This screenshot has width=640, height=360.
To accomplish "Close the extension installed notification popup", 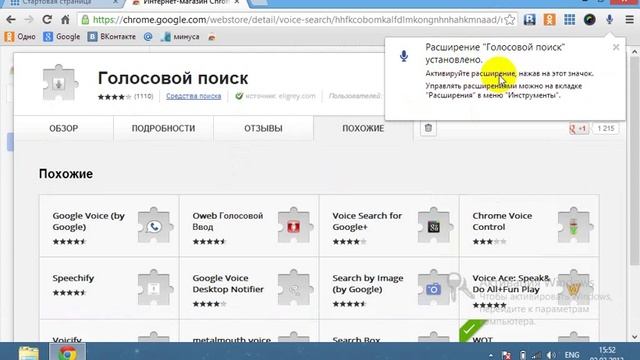I will (x=616, y=47).
